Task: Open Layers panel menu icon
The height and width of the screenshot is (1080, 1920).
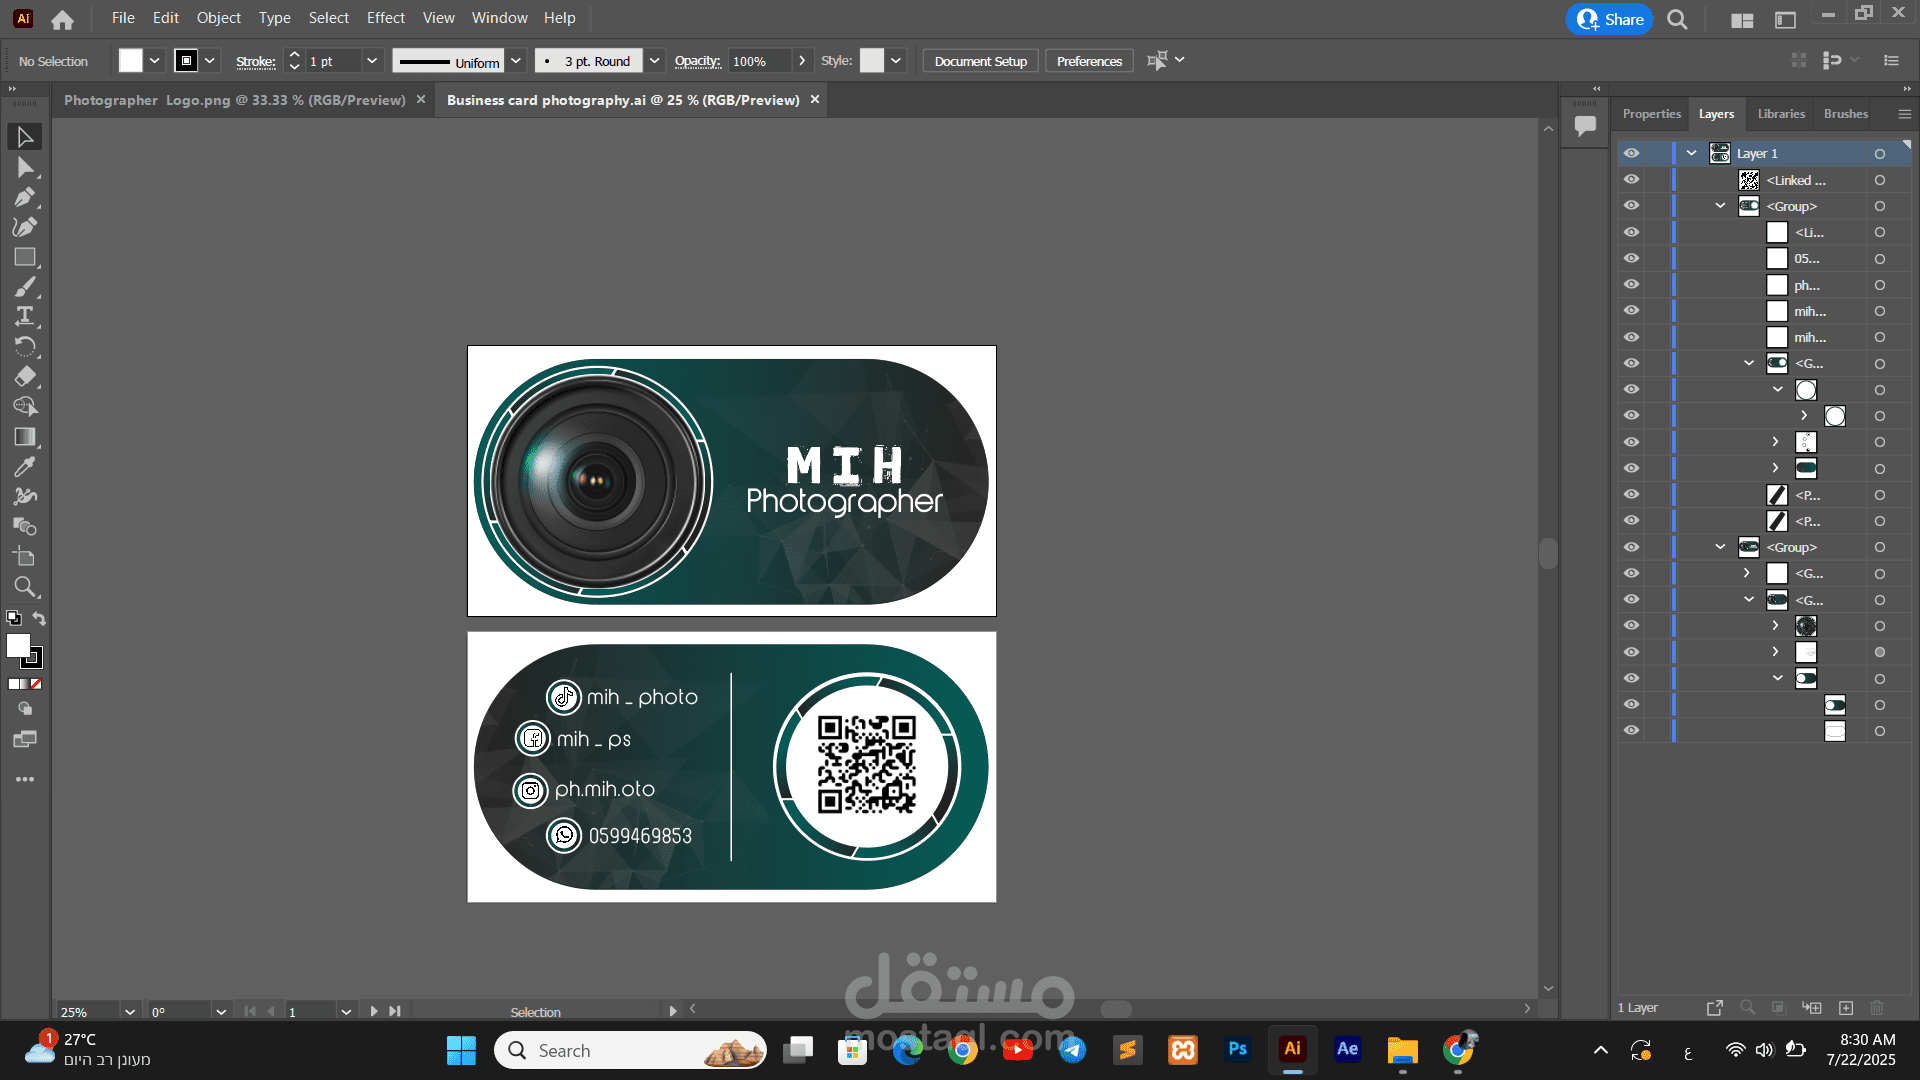Action: point(1905,114)
